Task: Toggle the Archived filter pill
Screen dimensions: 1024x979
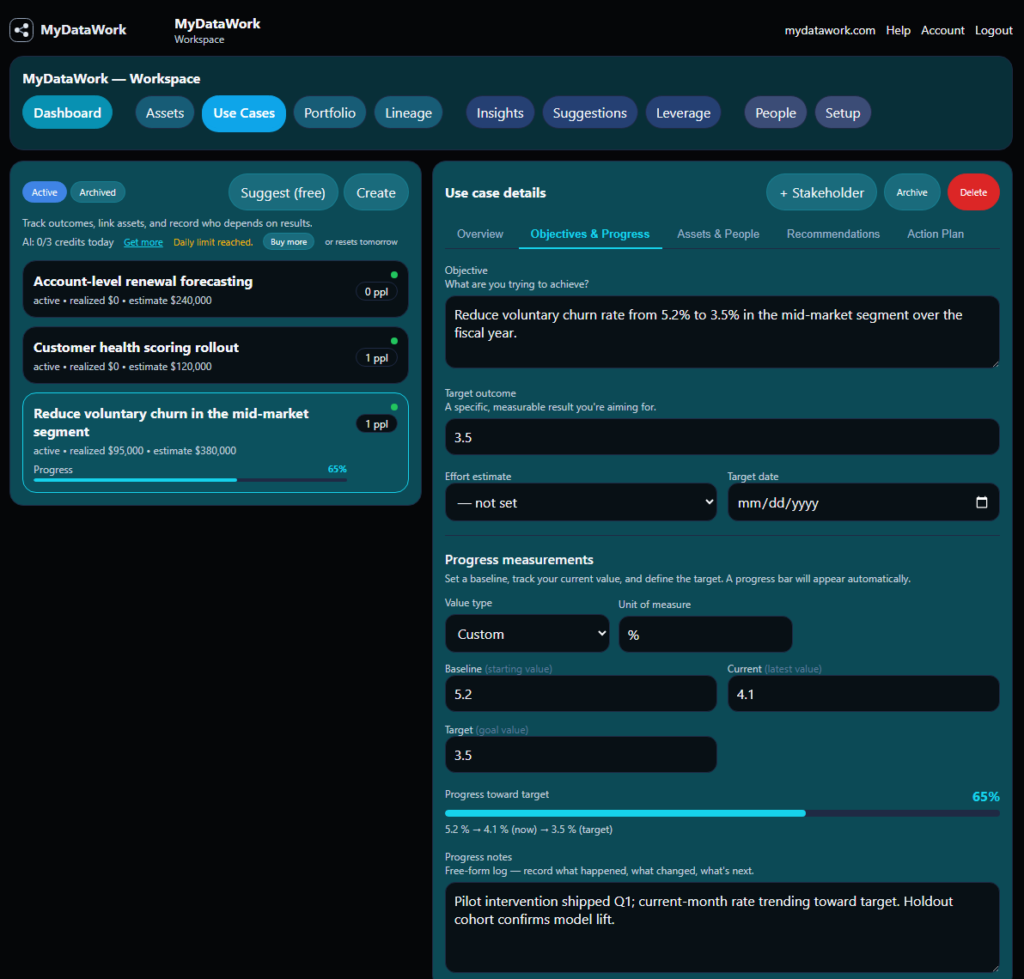Action: 97,193
